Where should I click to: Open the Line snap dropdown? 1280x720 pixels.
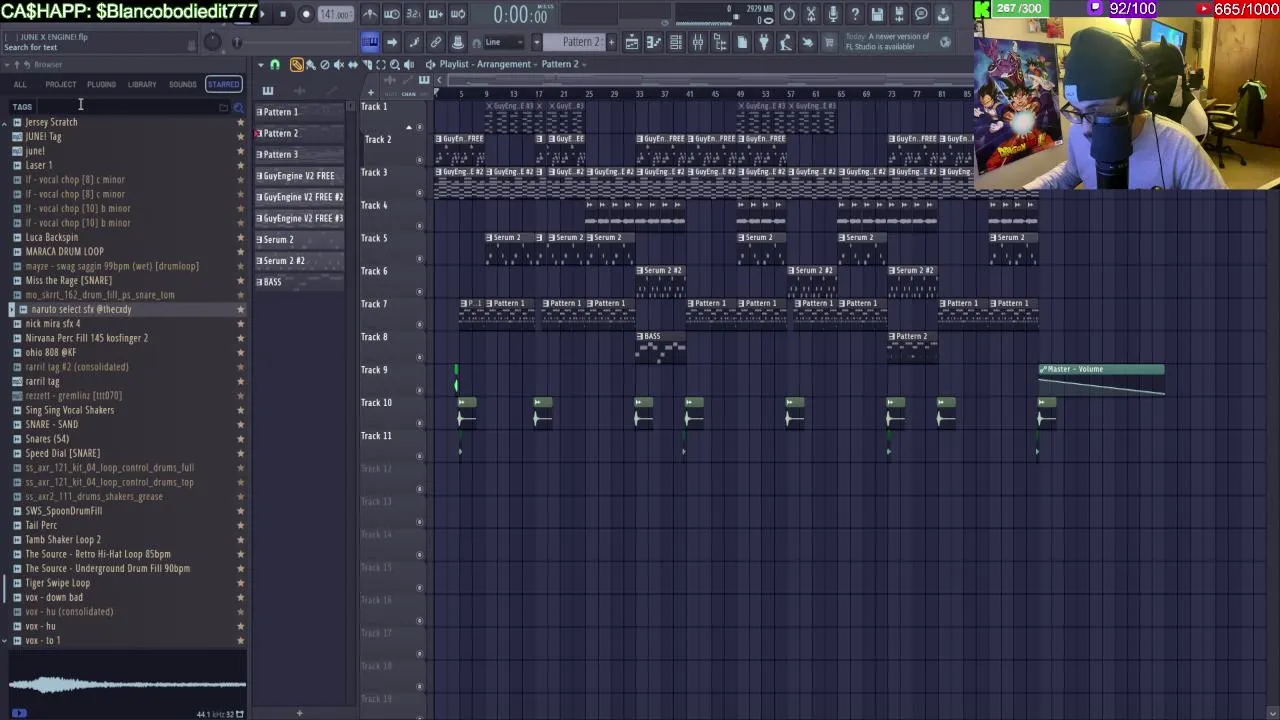pos(503,42)
